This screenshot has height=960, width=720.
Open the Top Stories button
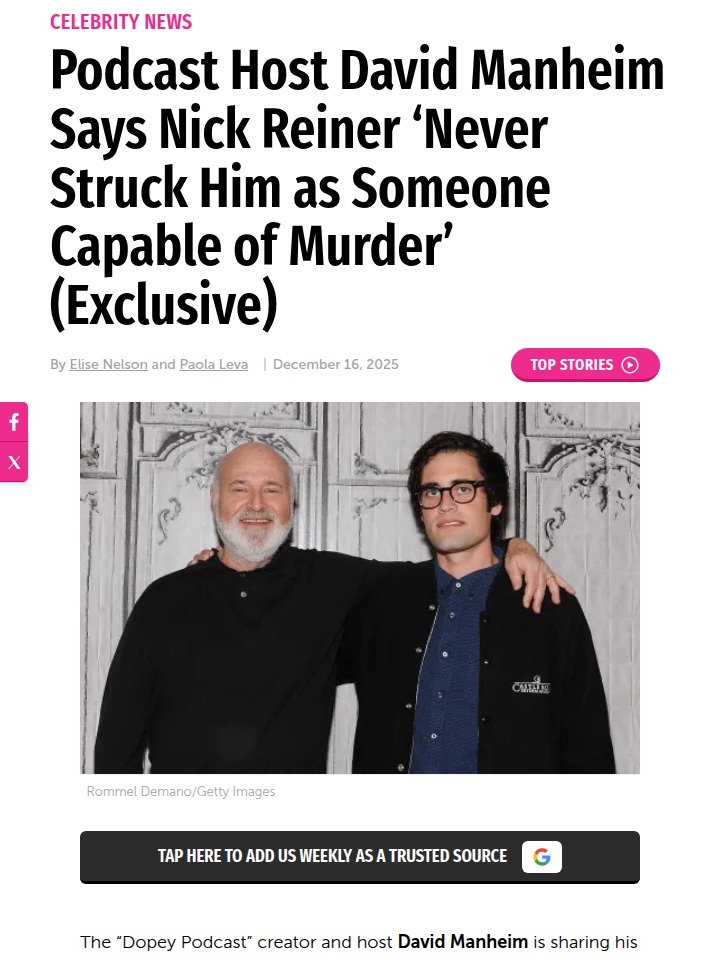[585, 365]
